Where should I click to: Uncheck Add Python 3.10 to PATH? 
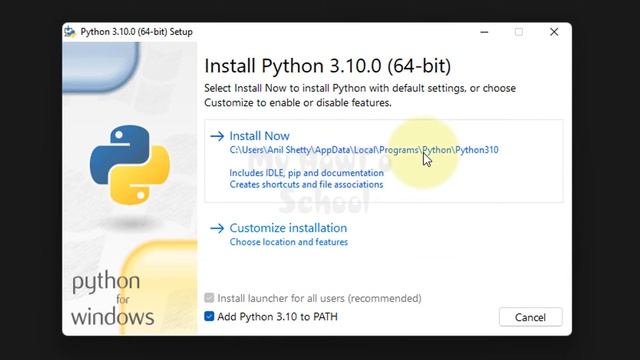tap(209, 316)
